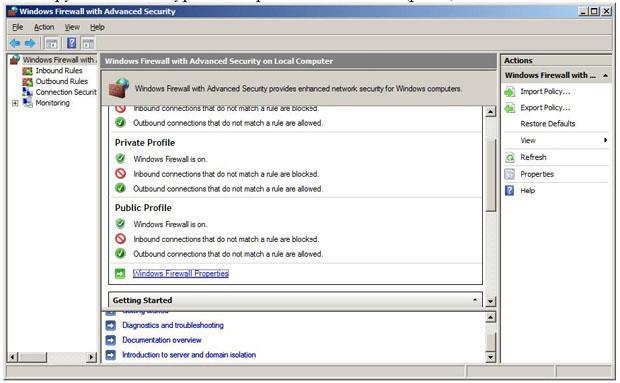Click the Connection Security Rules tree icon

pos(27,92)
